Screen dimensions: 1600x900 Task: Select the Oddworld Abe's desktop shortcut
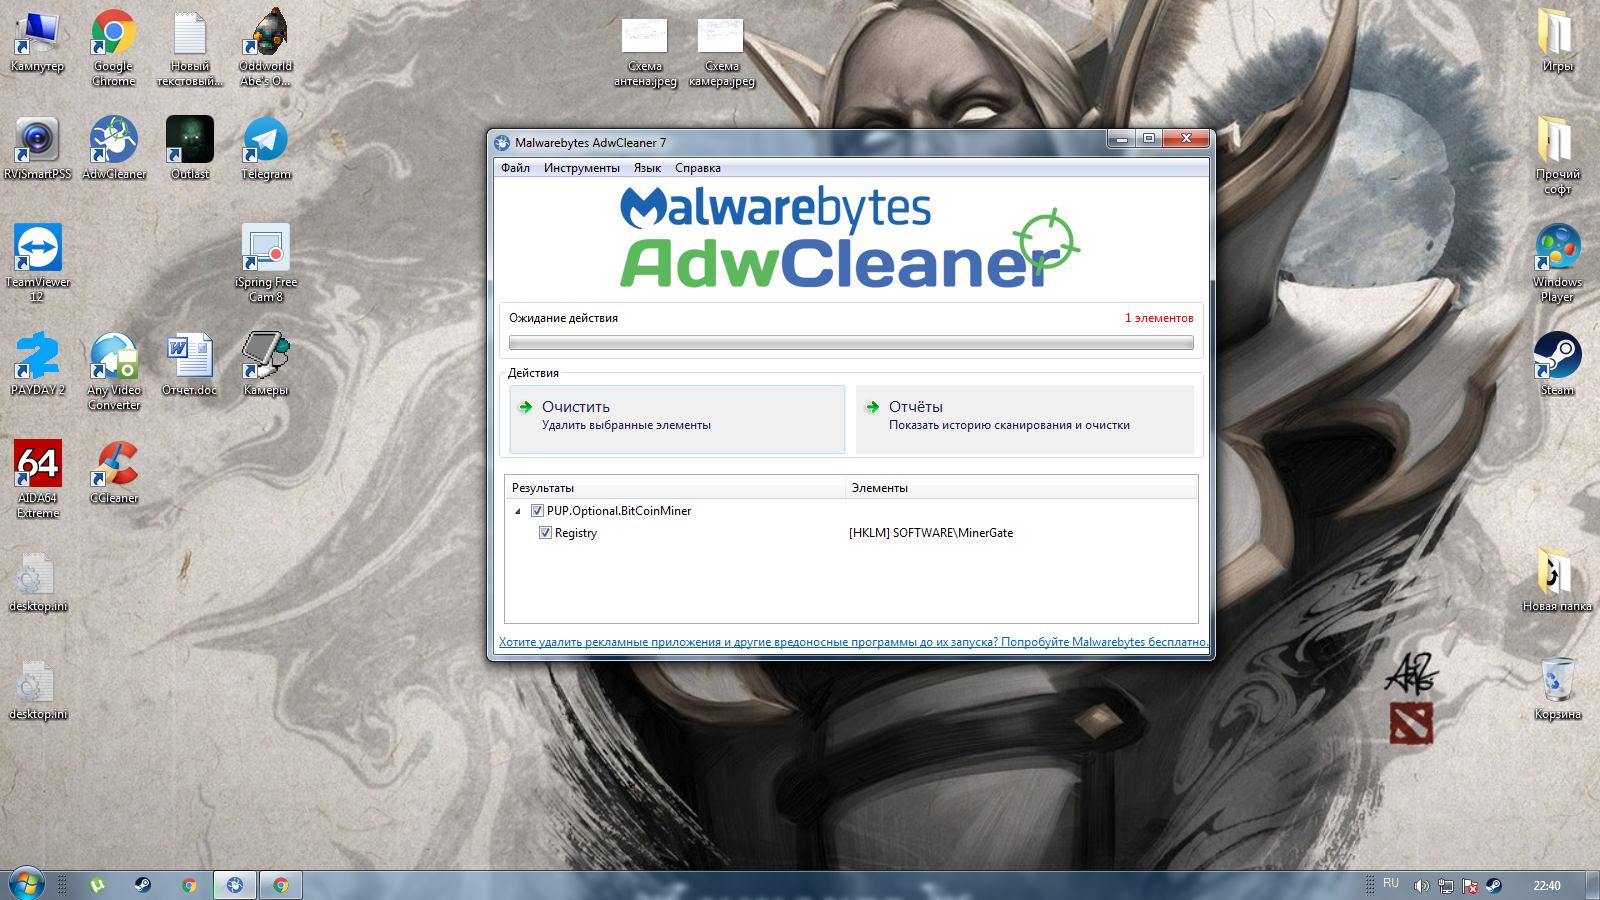(x=266, y=48)
